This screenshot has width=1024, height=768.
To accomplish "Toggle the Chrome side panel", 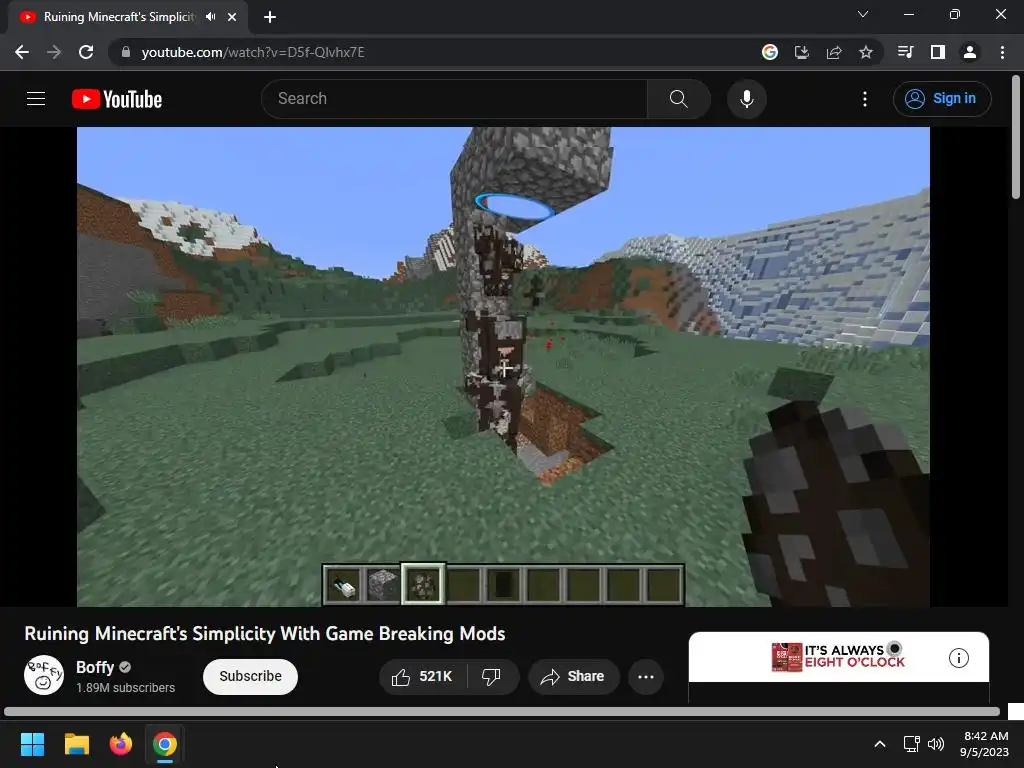I will (938, 52).
